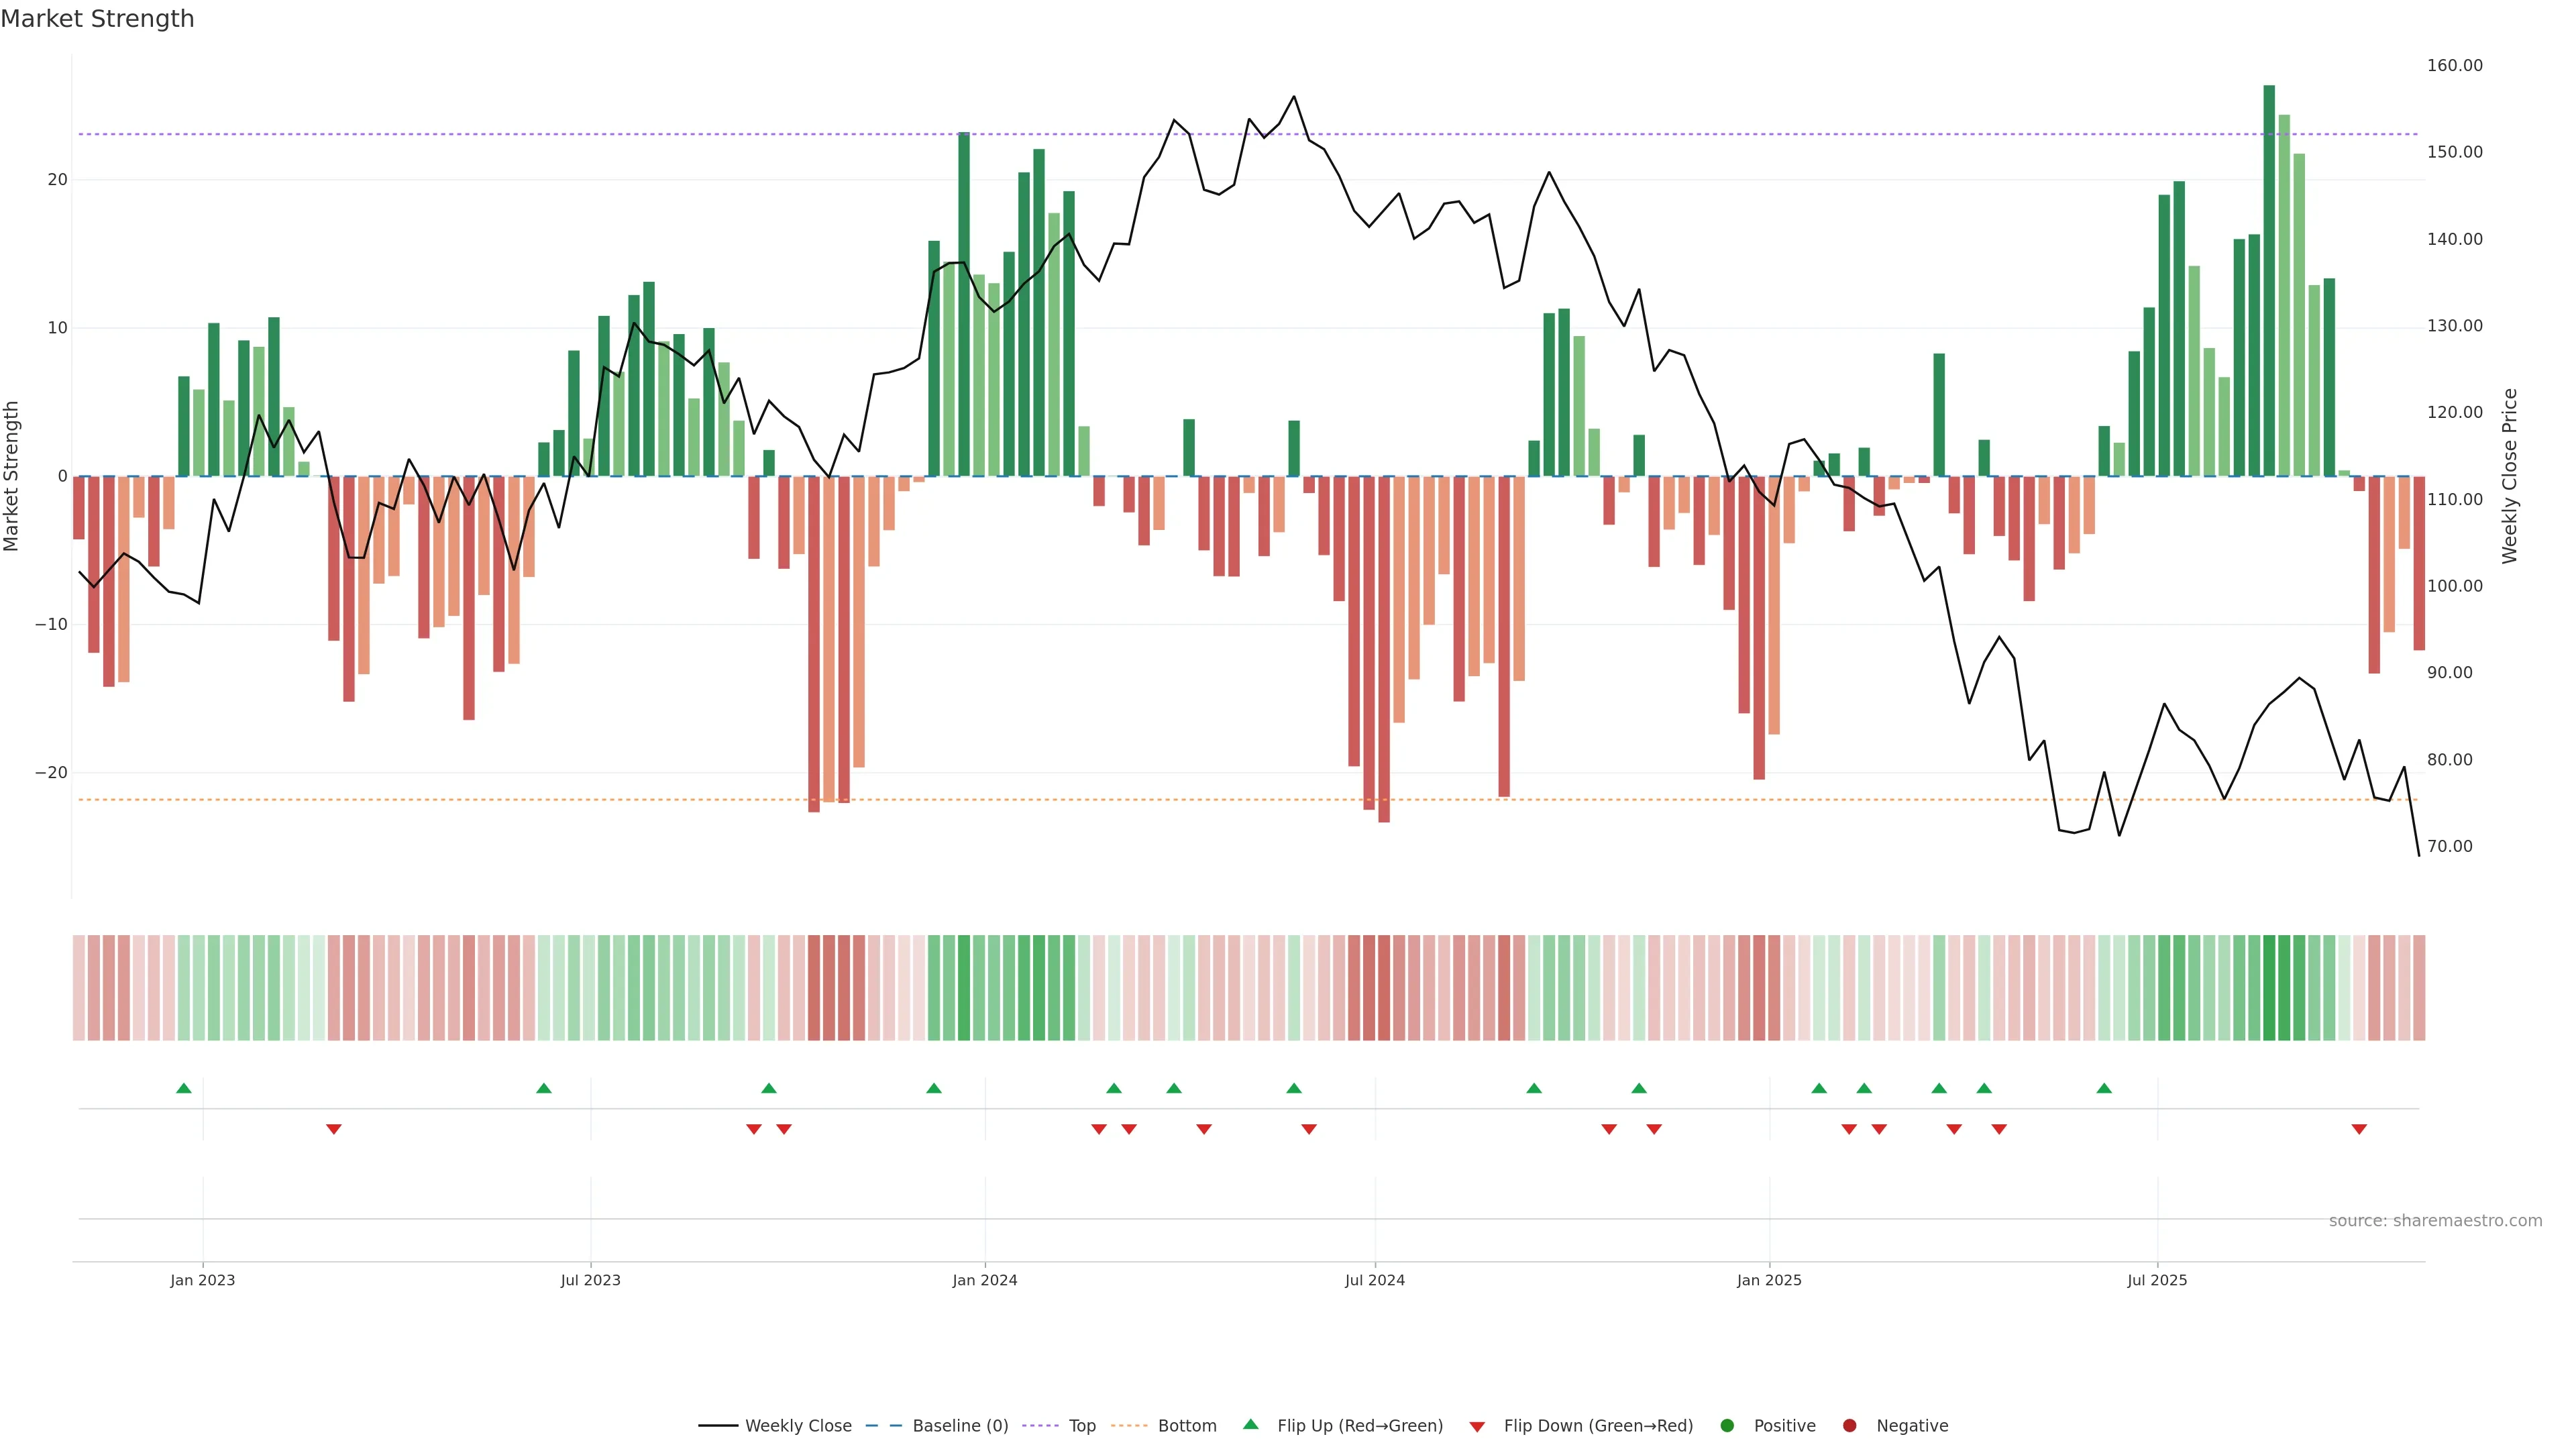Click the Positive green circle legend icon
Viewport: 2576px width, 1449px height.
pyautogui.click(x=1727, y=1426)
